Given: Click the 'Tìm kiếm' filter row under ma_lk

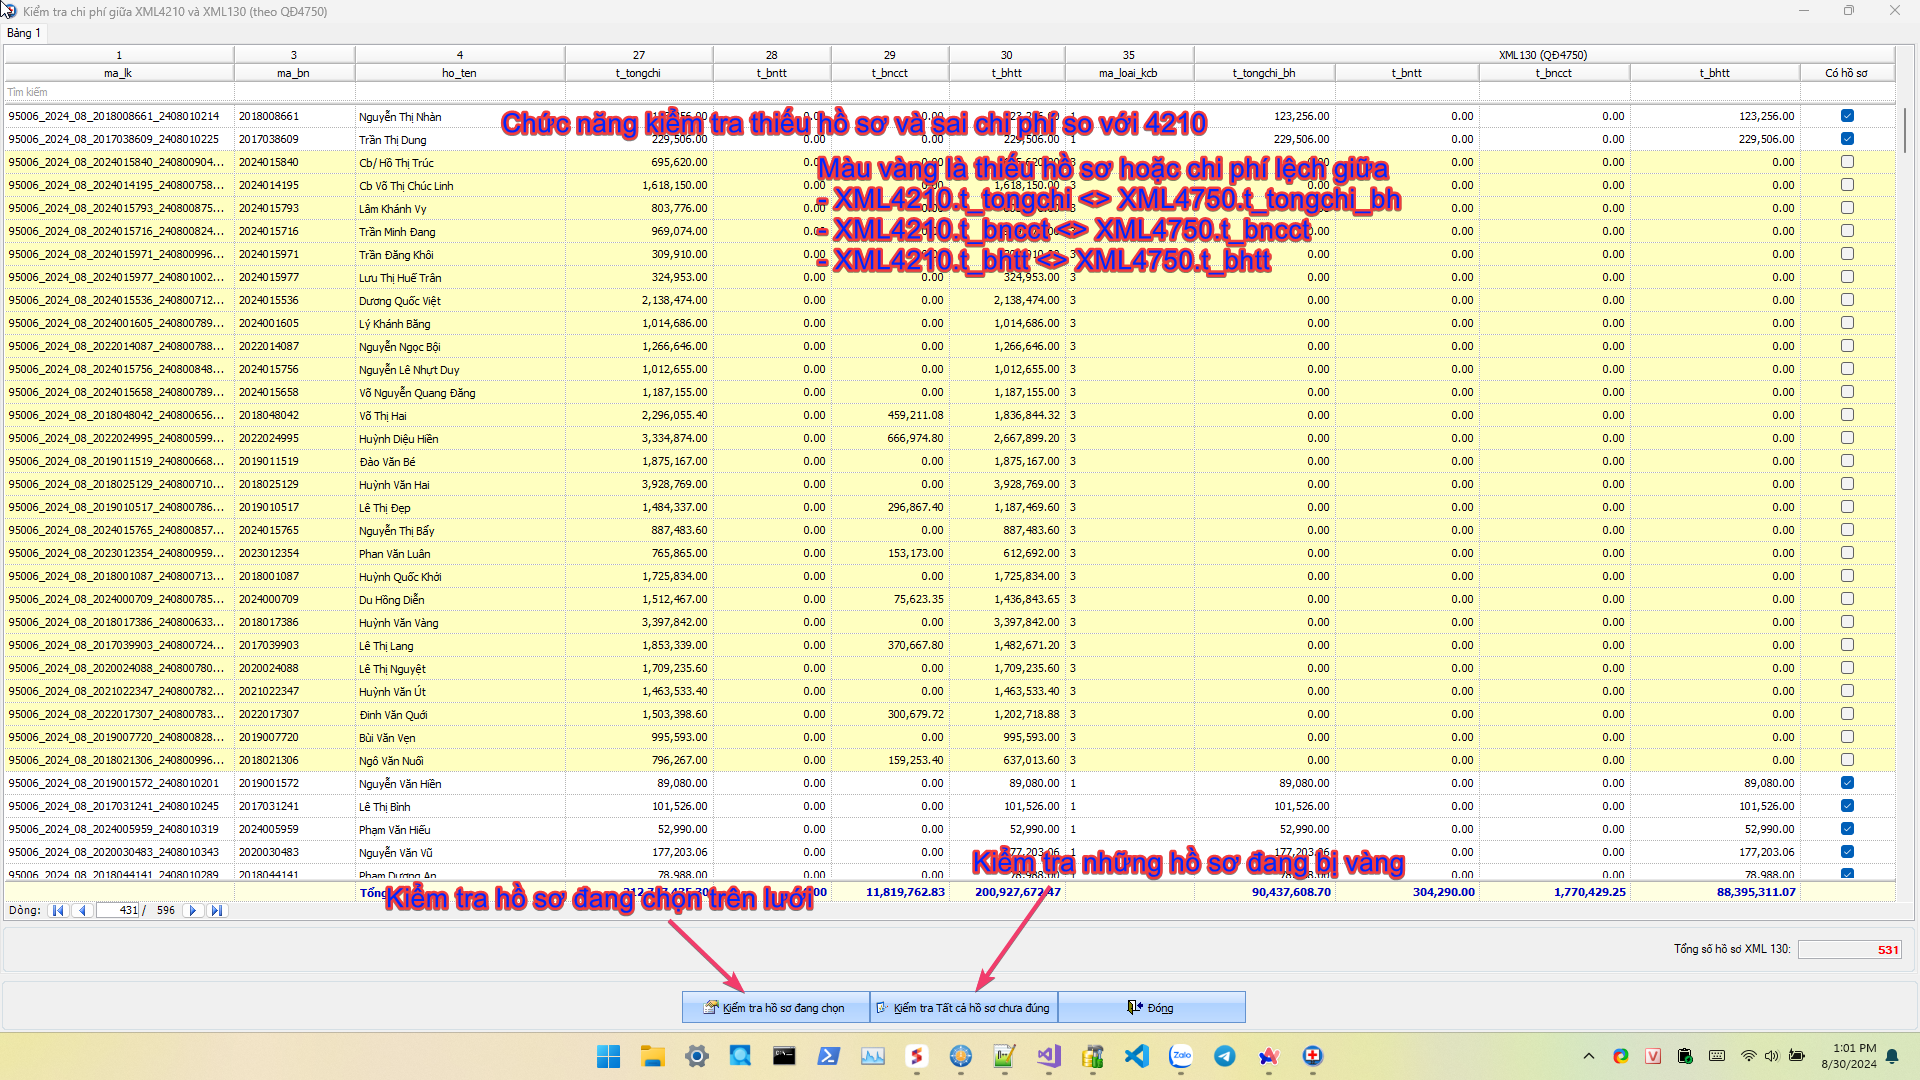Looking at the screenshot, I should point(118,92).
